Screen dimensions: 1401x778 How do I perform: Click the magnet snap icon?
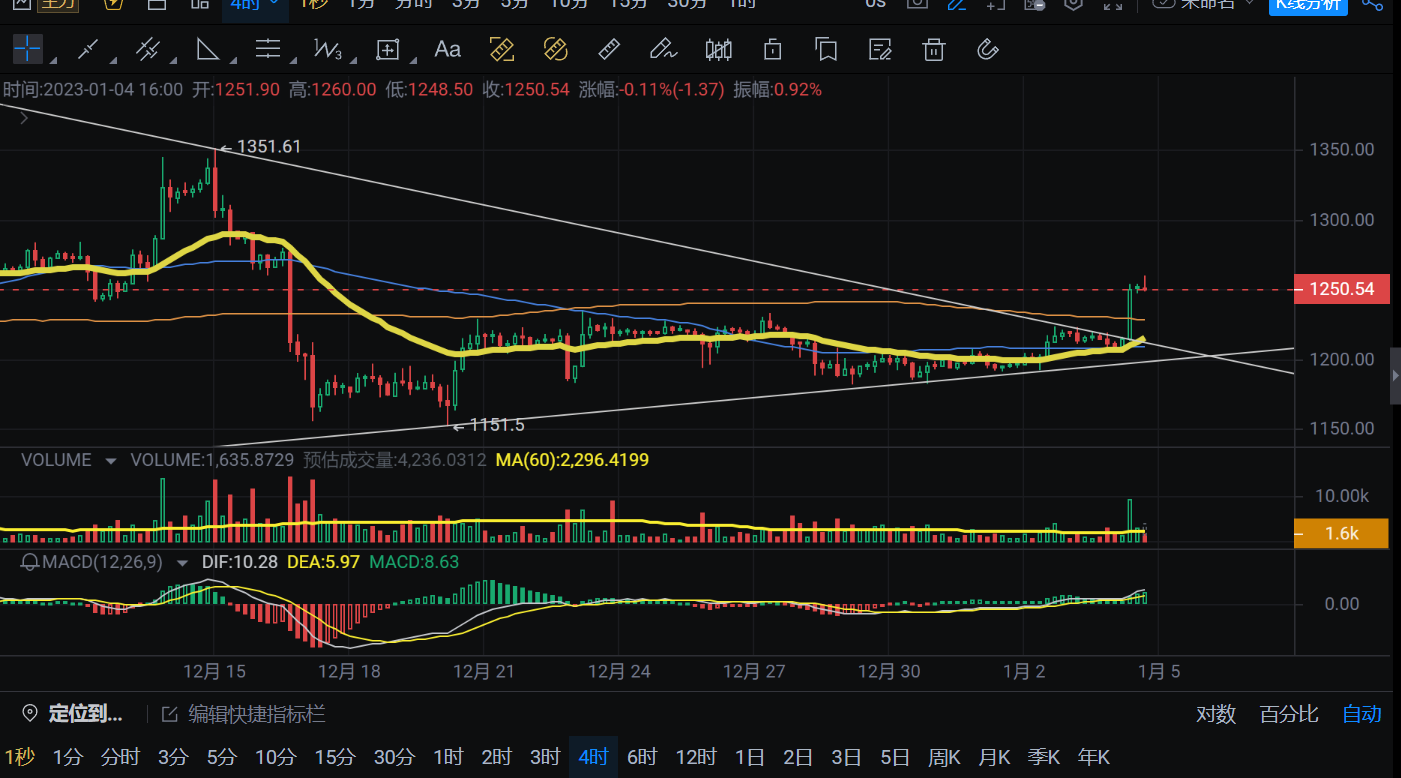pyautogui.click(x=987, y=49)
